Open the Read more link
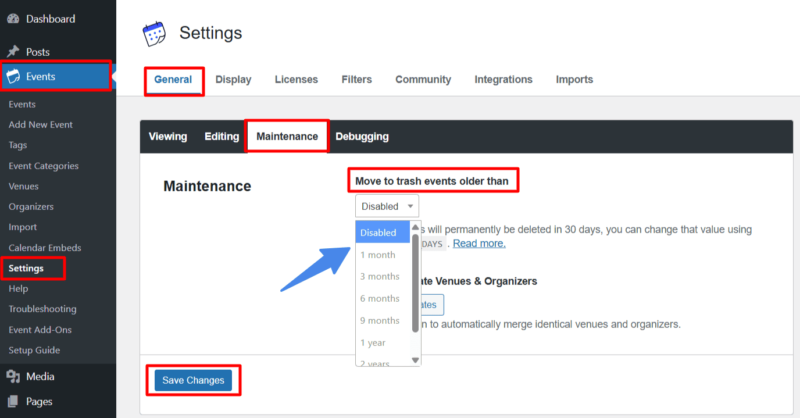 click(479, 243)
